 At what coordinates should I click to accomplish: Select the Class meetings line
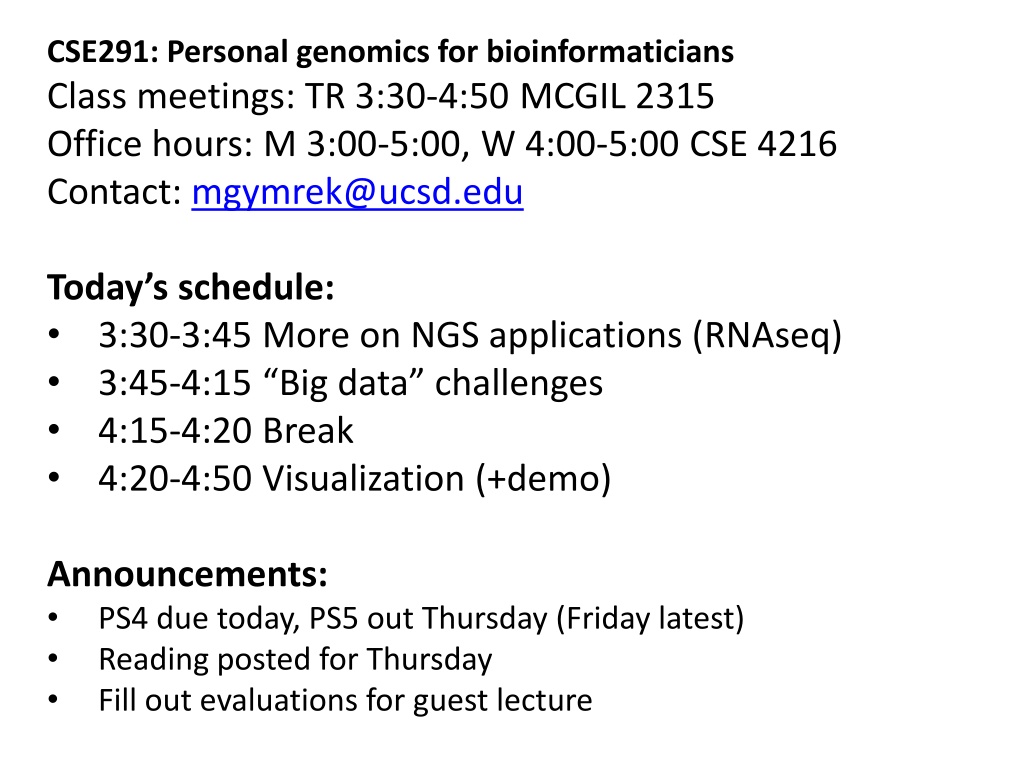pyautogui.click(x=381, y=97)
